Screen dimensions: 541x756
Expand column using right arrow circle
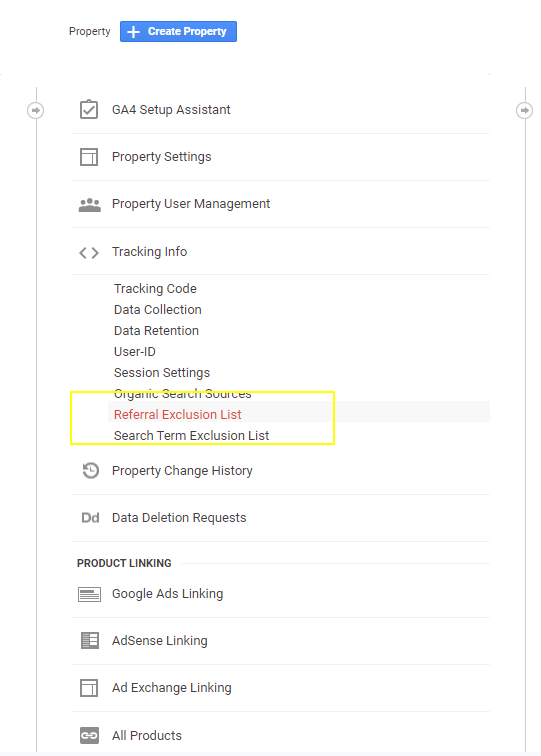pos(524,110)
